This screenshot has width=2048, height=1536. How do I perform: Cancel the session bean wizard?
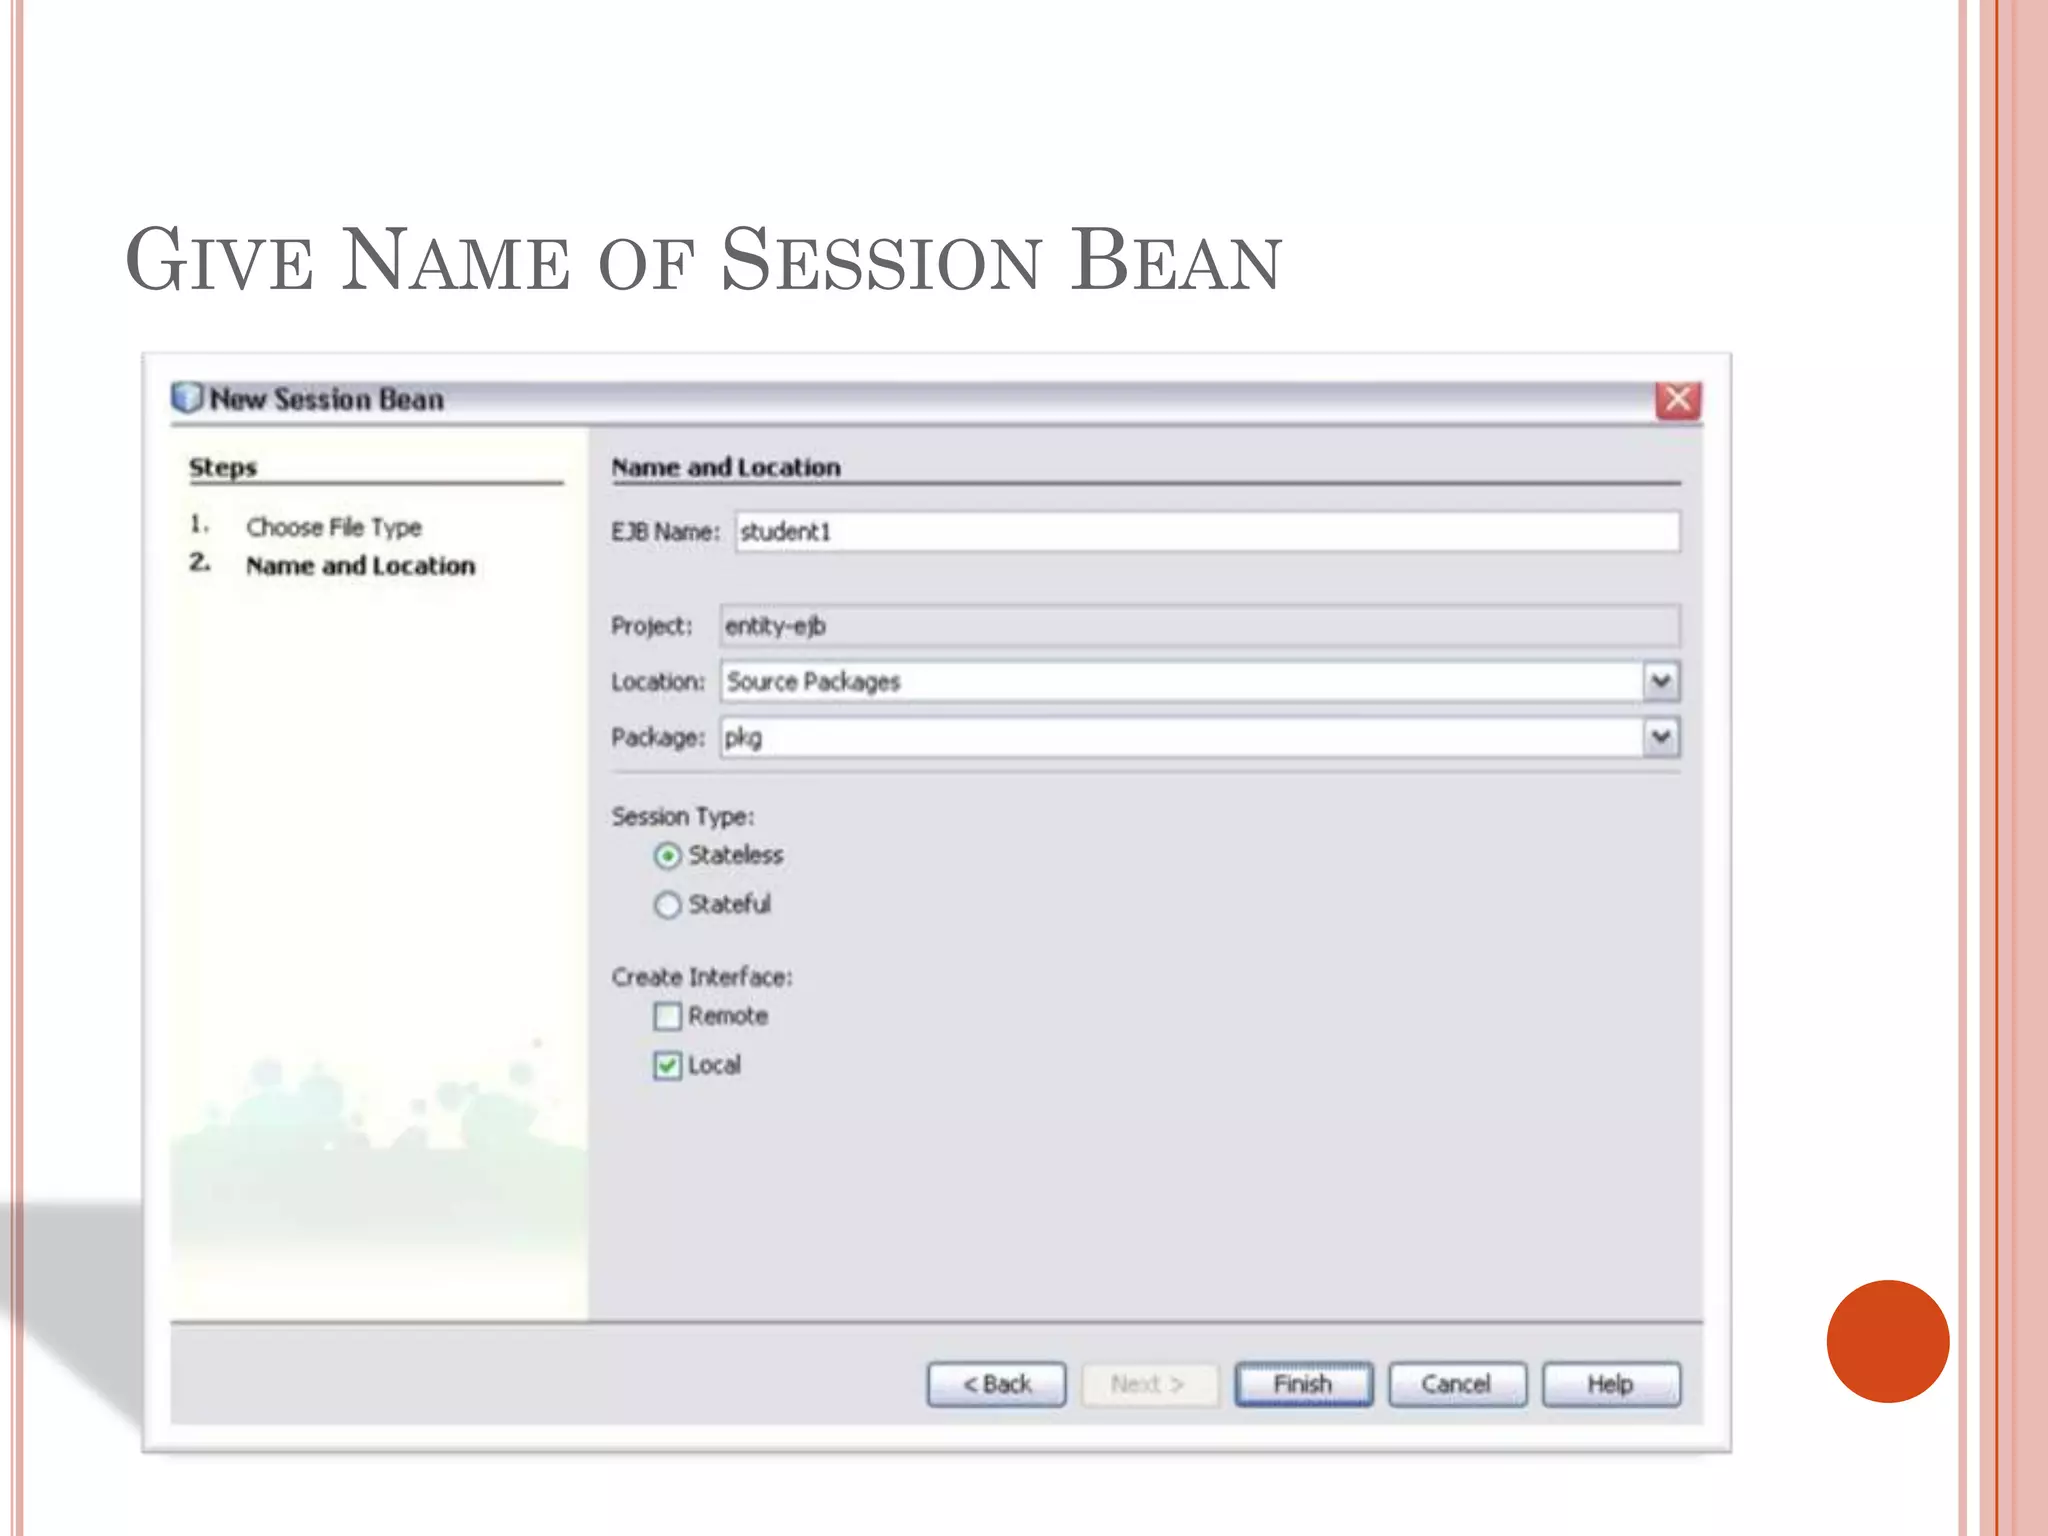coord(1457,1384)
